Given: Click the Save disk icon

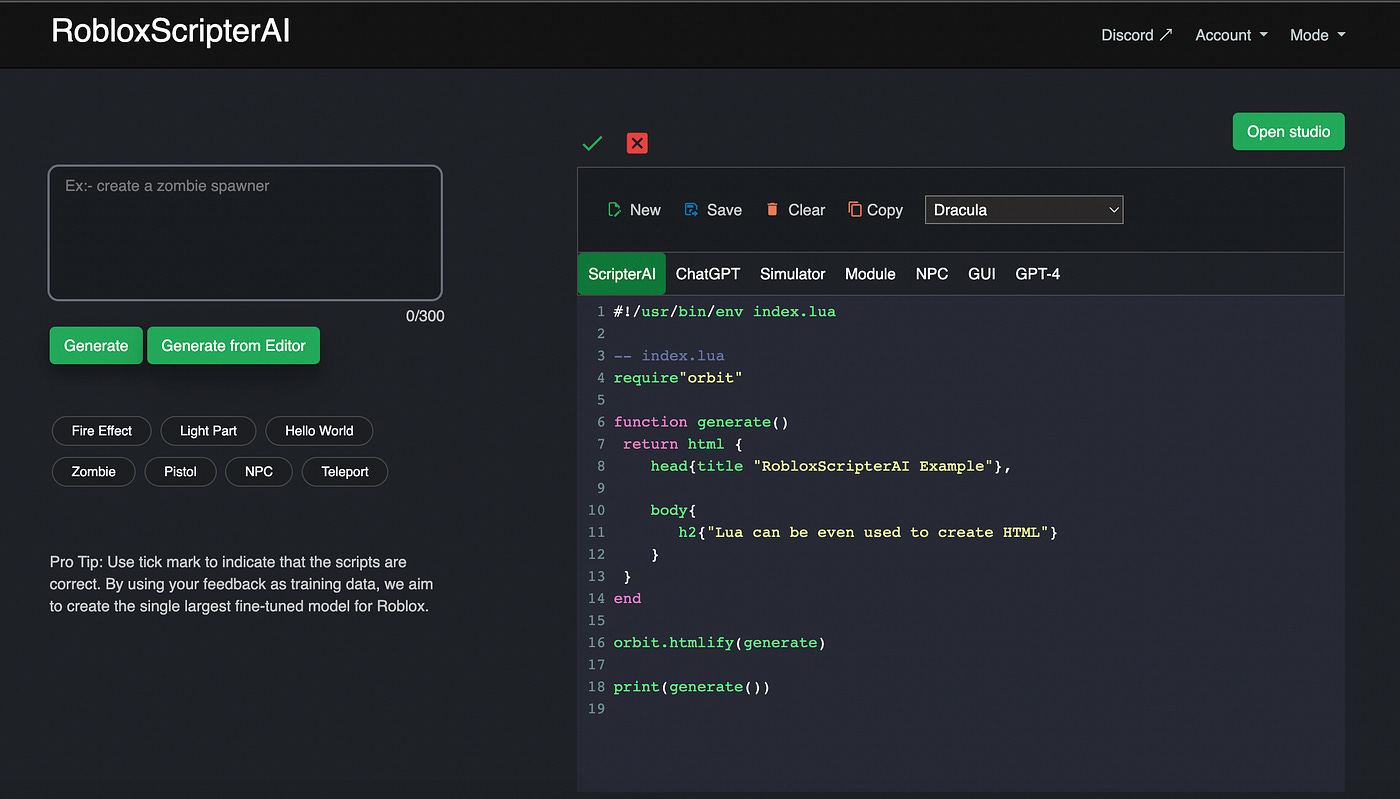Looking at the screenshot, I should point(691,210).
